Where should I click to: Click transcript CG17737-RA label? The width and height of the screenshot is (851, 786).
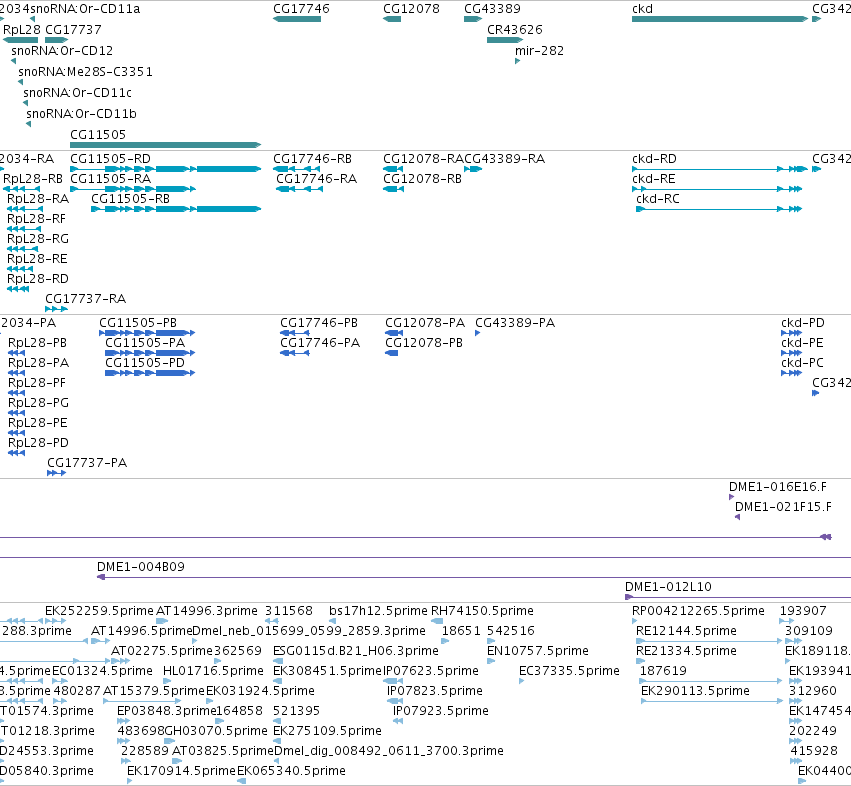(x=86, y=299)
